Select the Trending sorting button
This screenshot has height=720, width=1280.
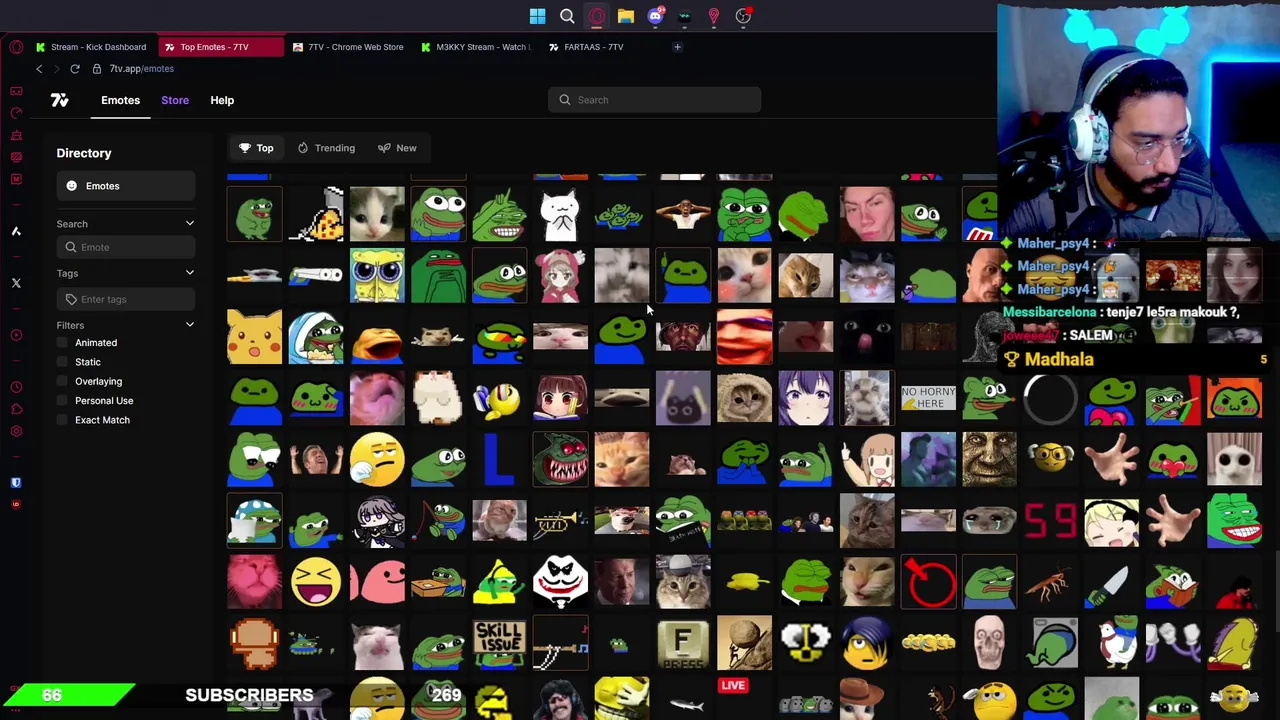(x=326, y=148)
